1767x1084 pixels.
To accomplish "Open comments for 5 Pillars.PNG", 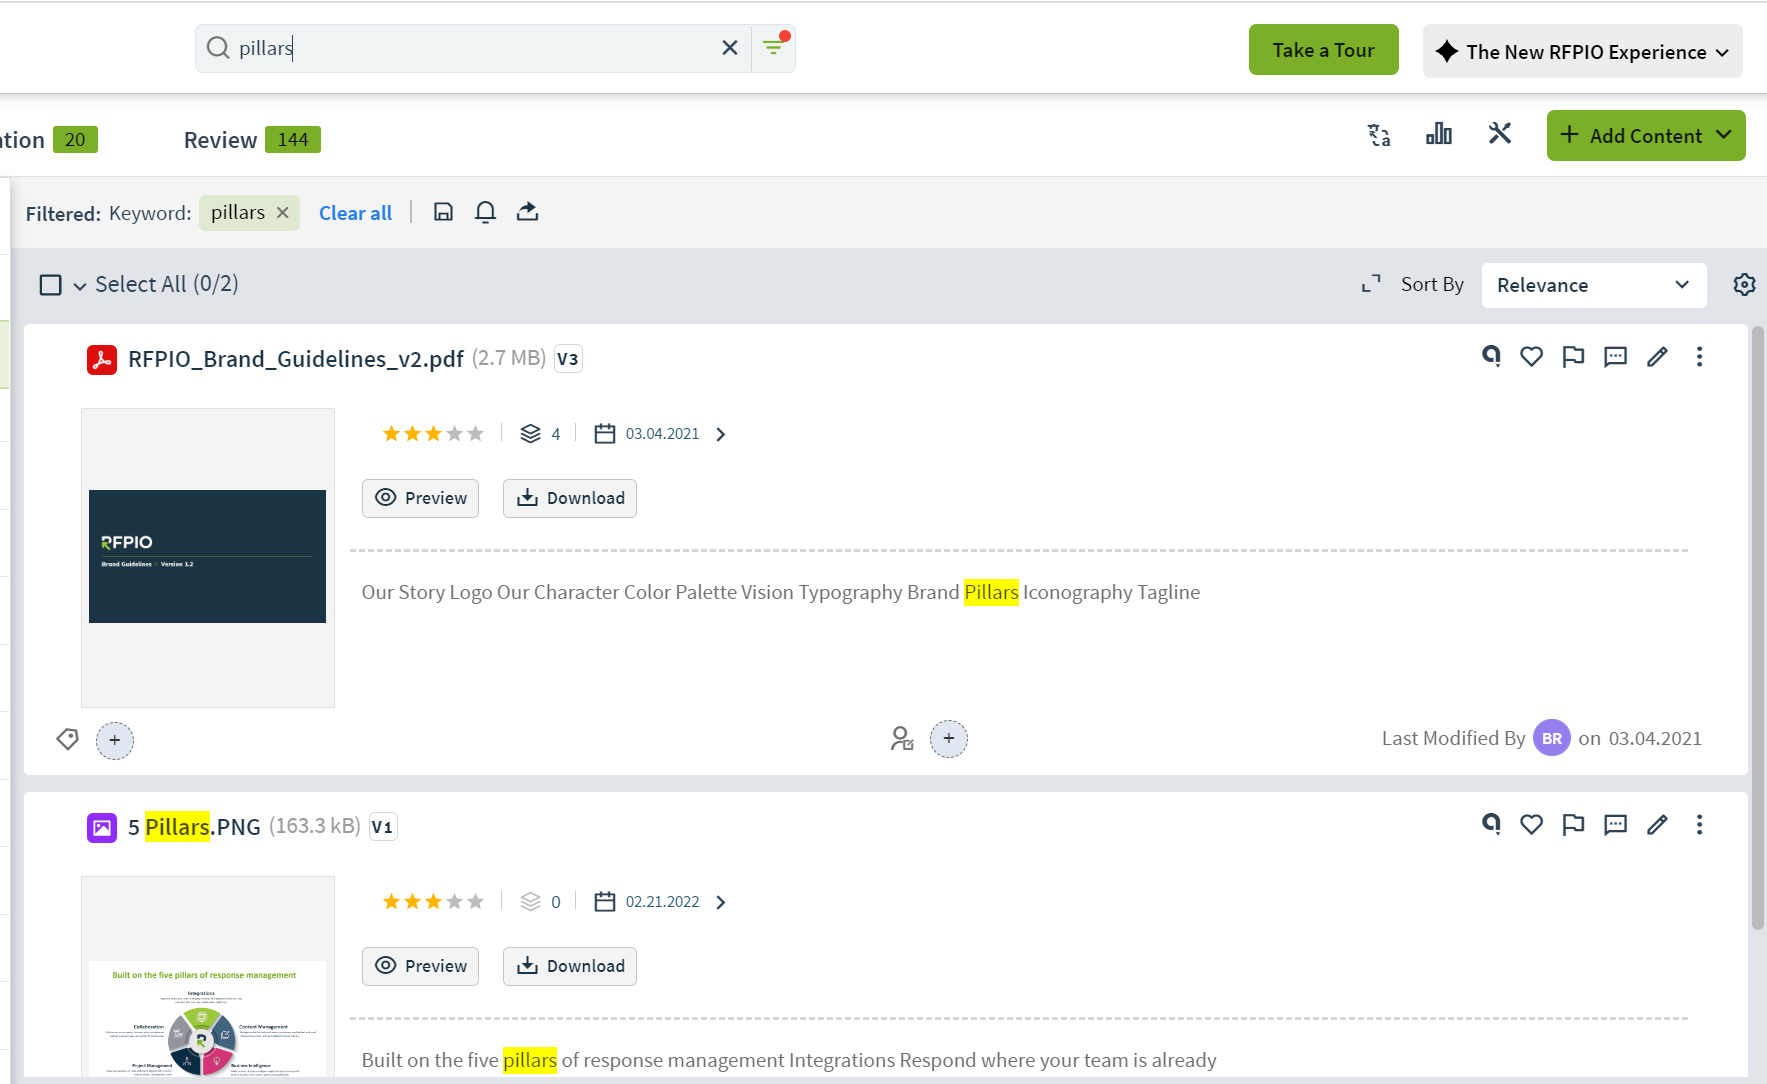I will point(1615,825).
